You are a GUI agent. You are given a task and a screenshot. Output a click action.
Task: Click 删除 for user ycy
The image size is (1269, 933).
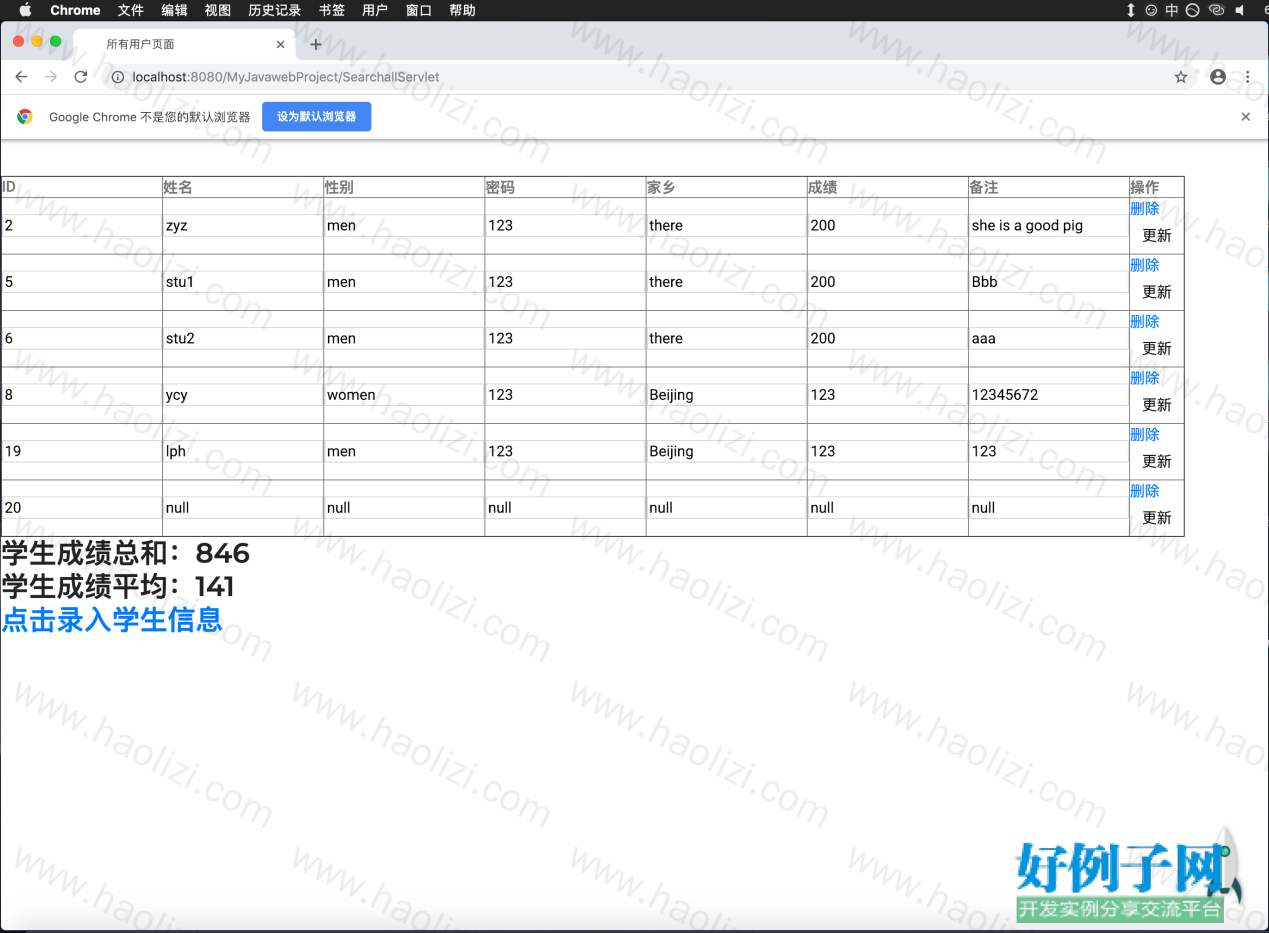coord(1145,378)
